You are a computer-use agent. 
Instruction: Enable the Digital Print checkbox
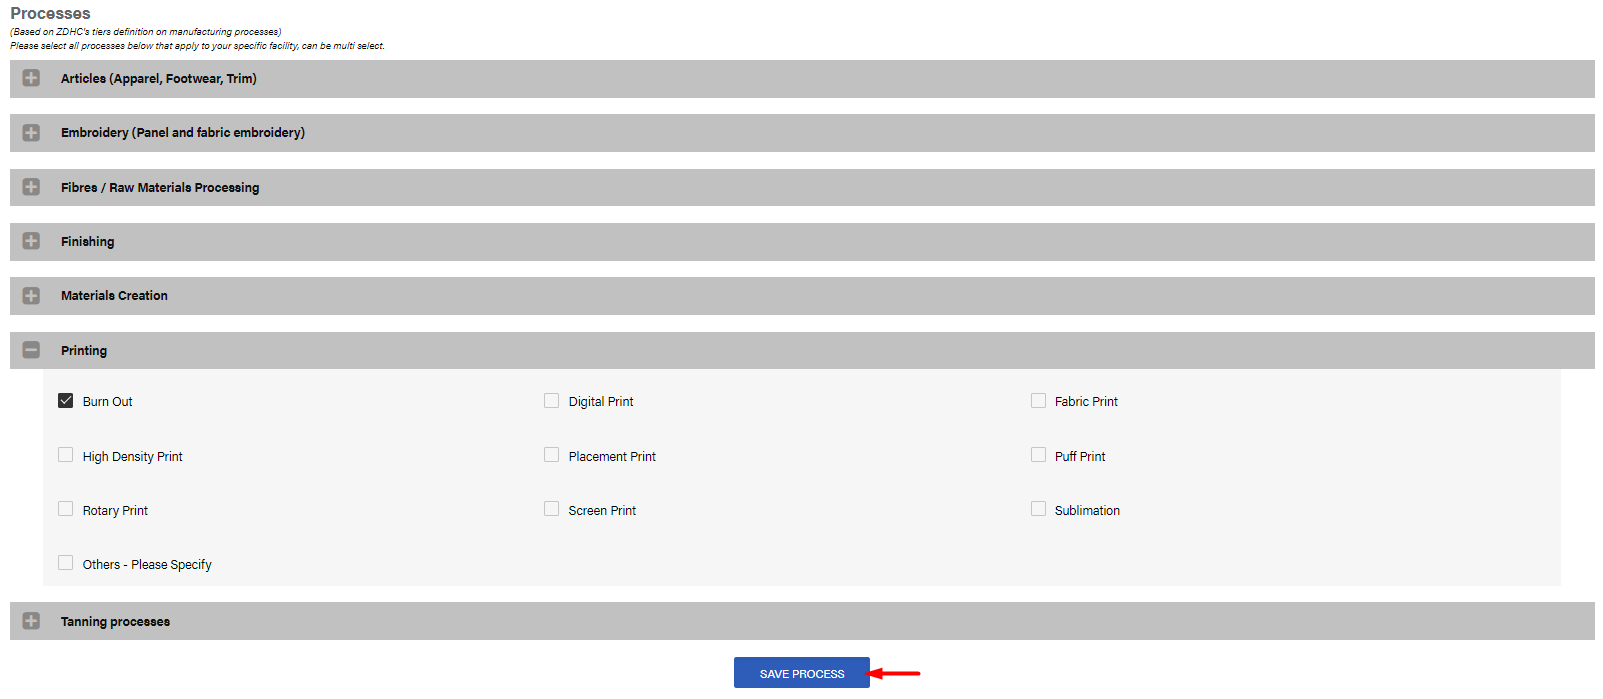tap(551, 401)
